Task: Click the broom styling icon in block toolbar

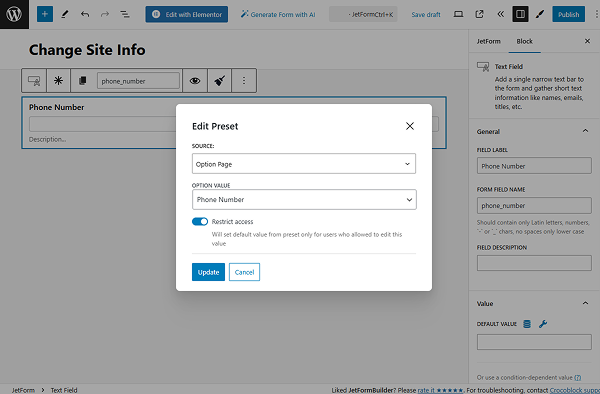Action: [219, 81]
